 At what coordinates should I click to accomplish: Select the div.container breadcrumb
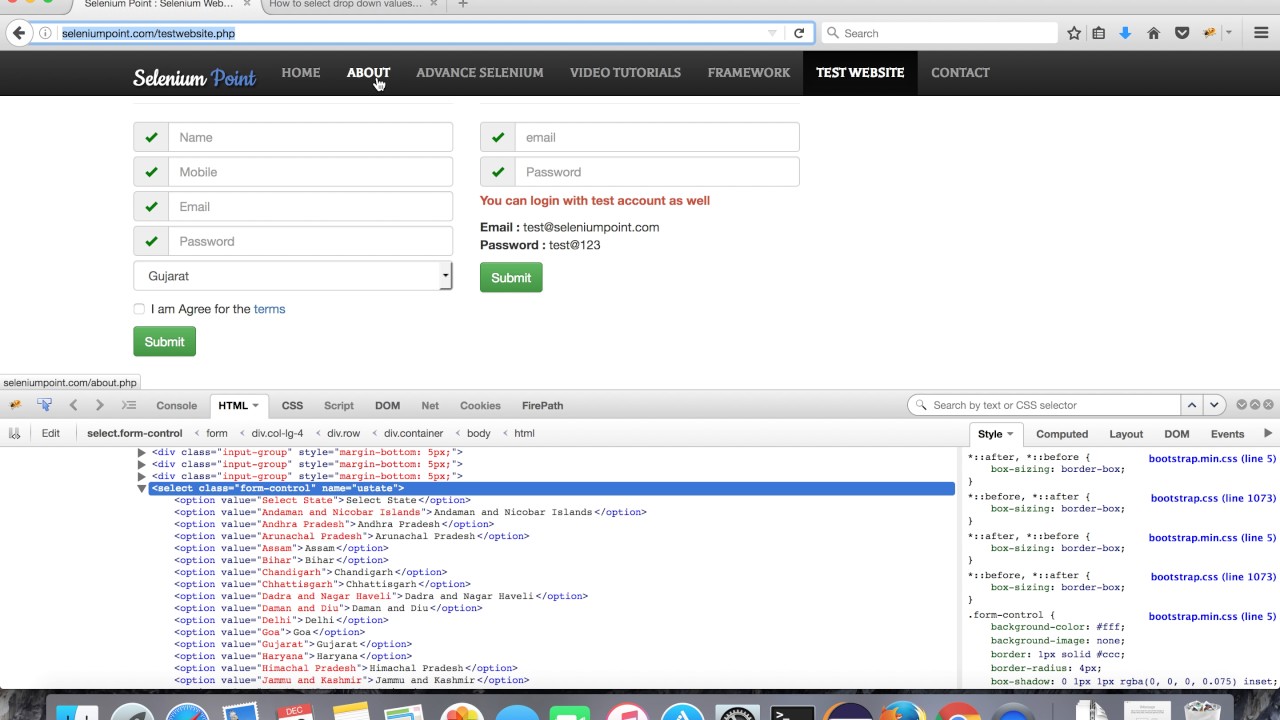413,433
